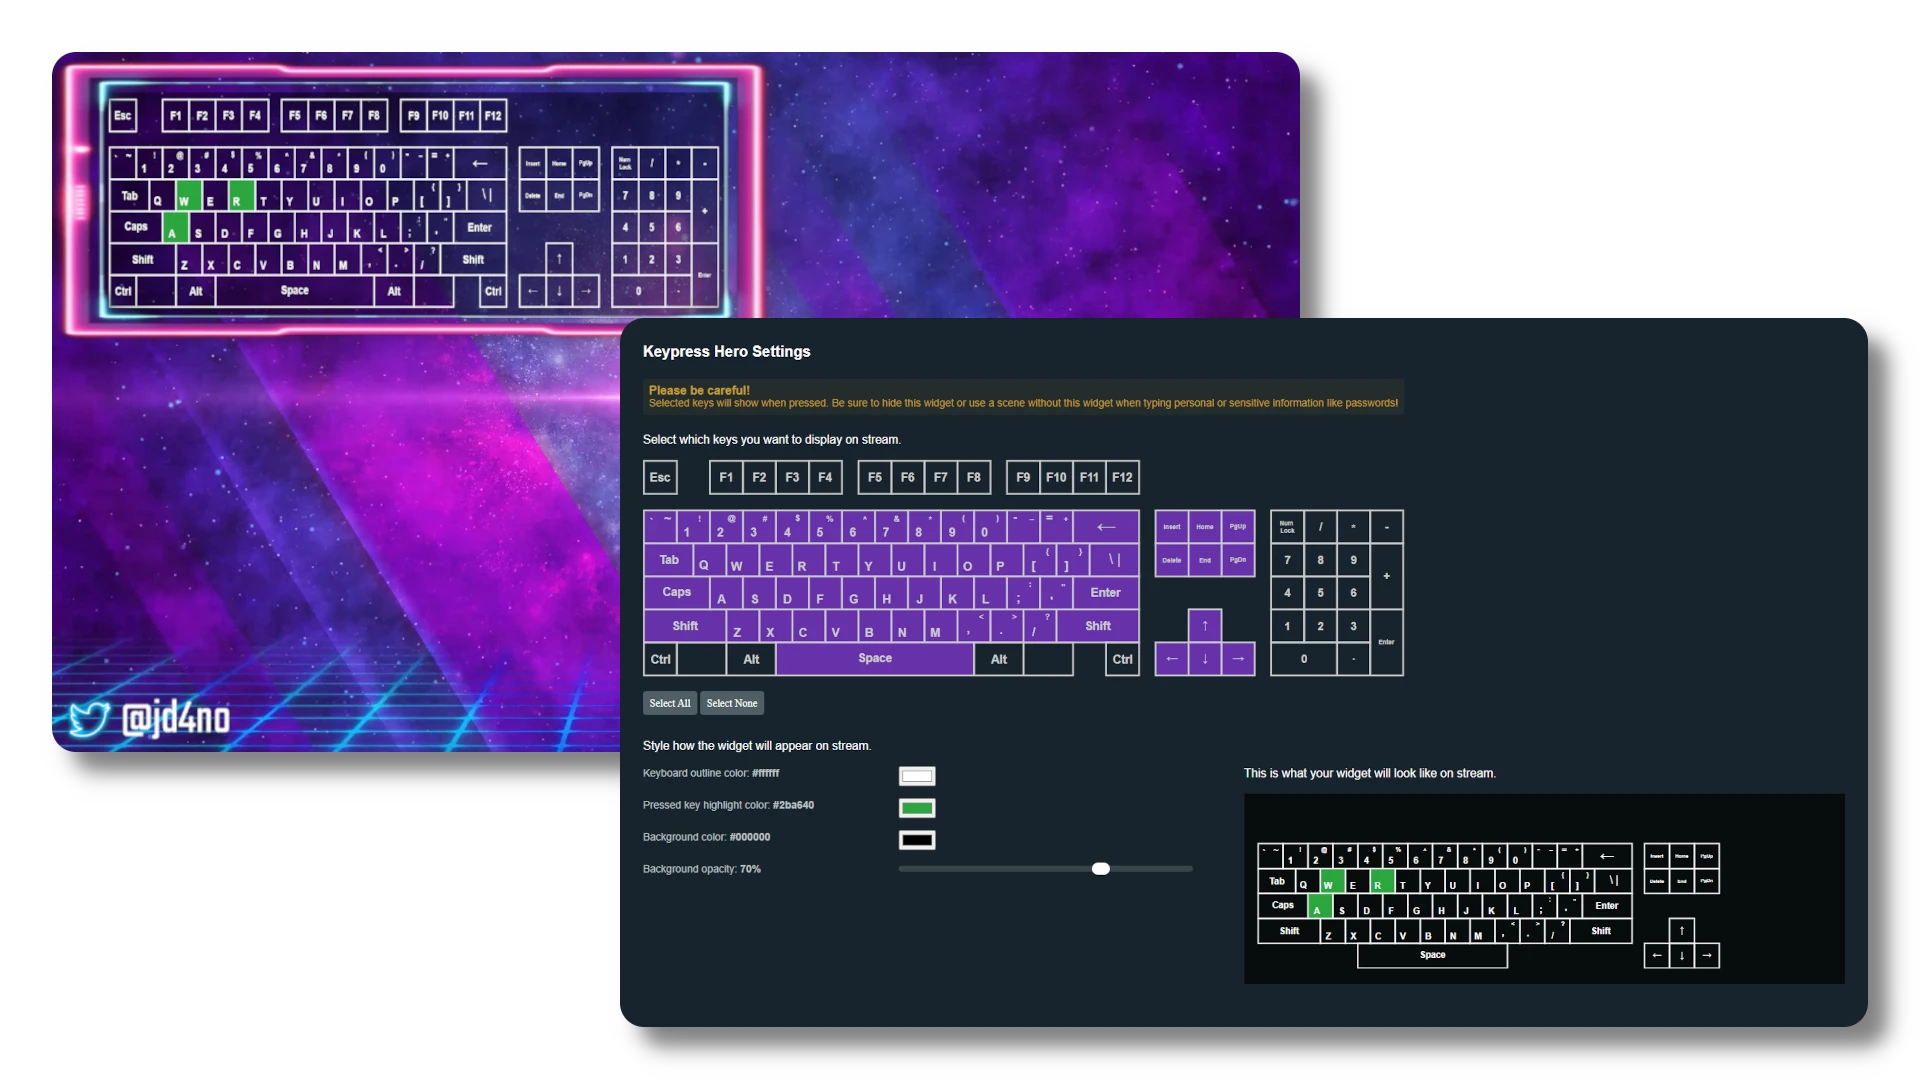Click the Select None button

click(732, 703)
